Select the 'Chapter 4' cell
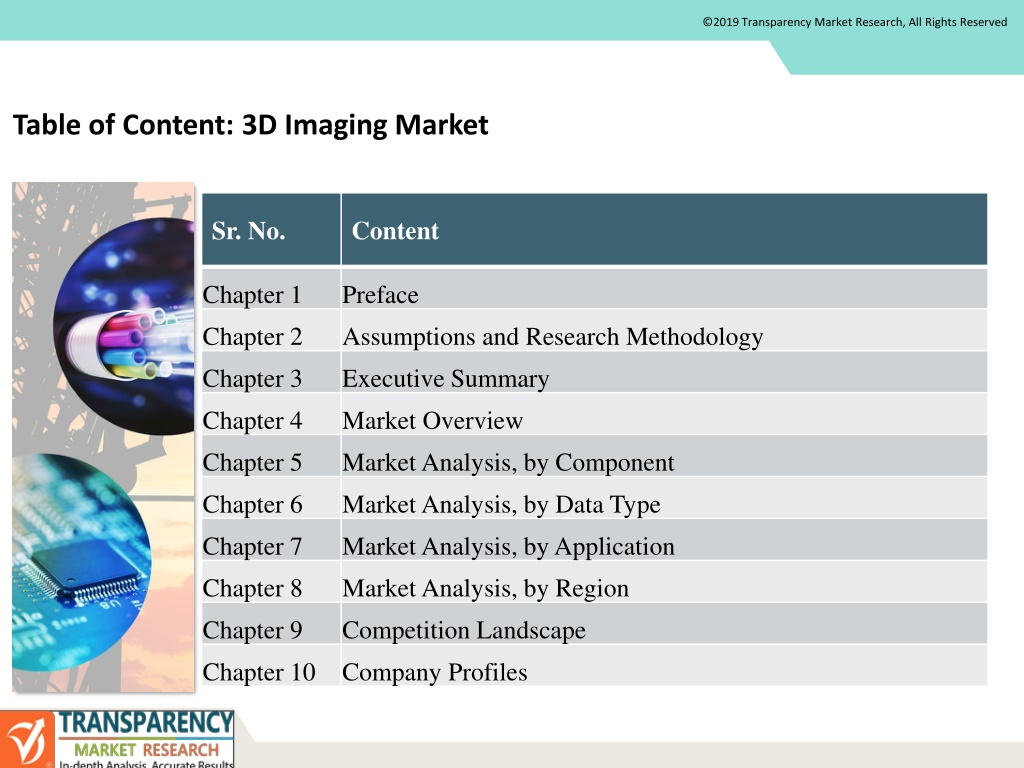 point(271,415)
